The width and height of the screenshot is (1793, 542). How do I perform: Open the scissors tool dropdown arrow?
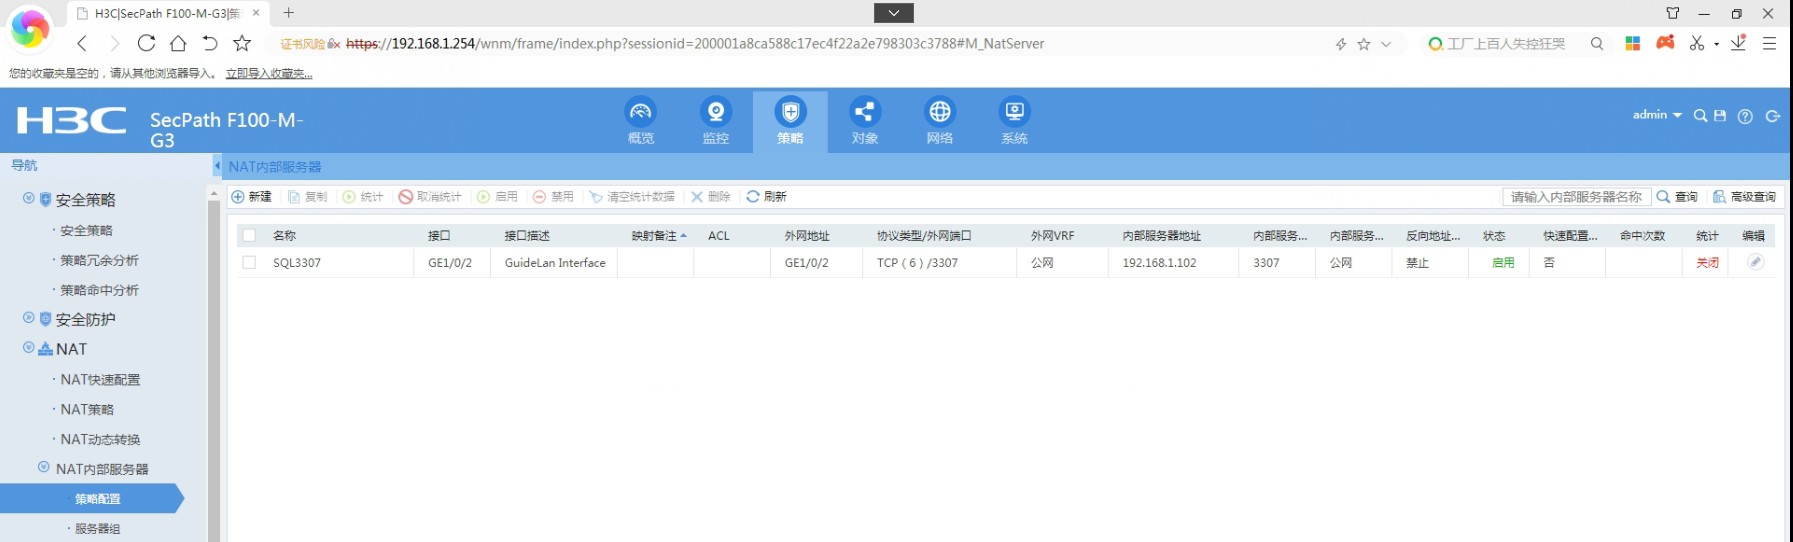point(1716,44)
